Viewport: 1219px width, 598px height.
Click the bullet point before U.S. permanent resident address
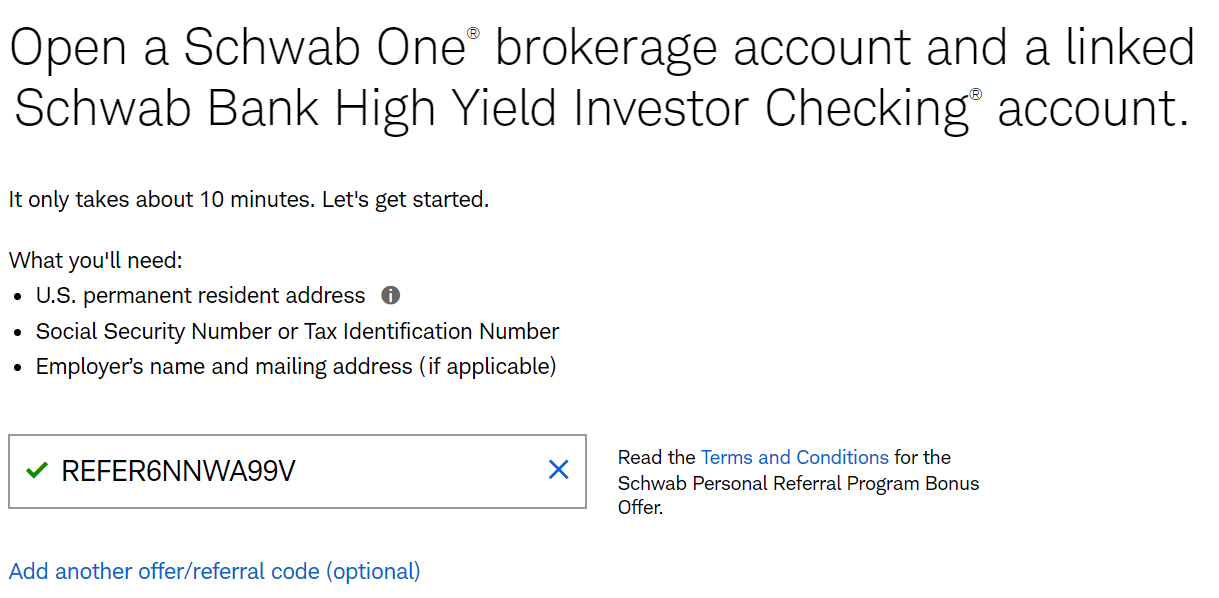pos(19,297)
